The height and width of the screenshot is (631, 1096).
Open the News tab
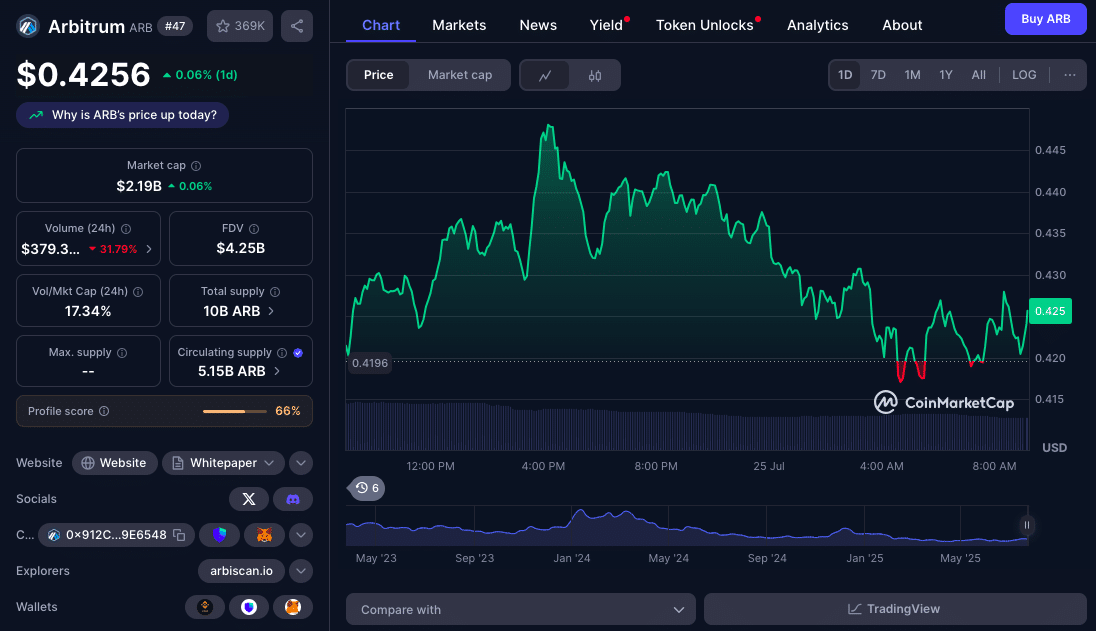tap(538, 25)
